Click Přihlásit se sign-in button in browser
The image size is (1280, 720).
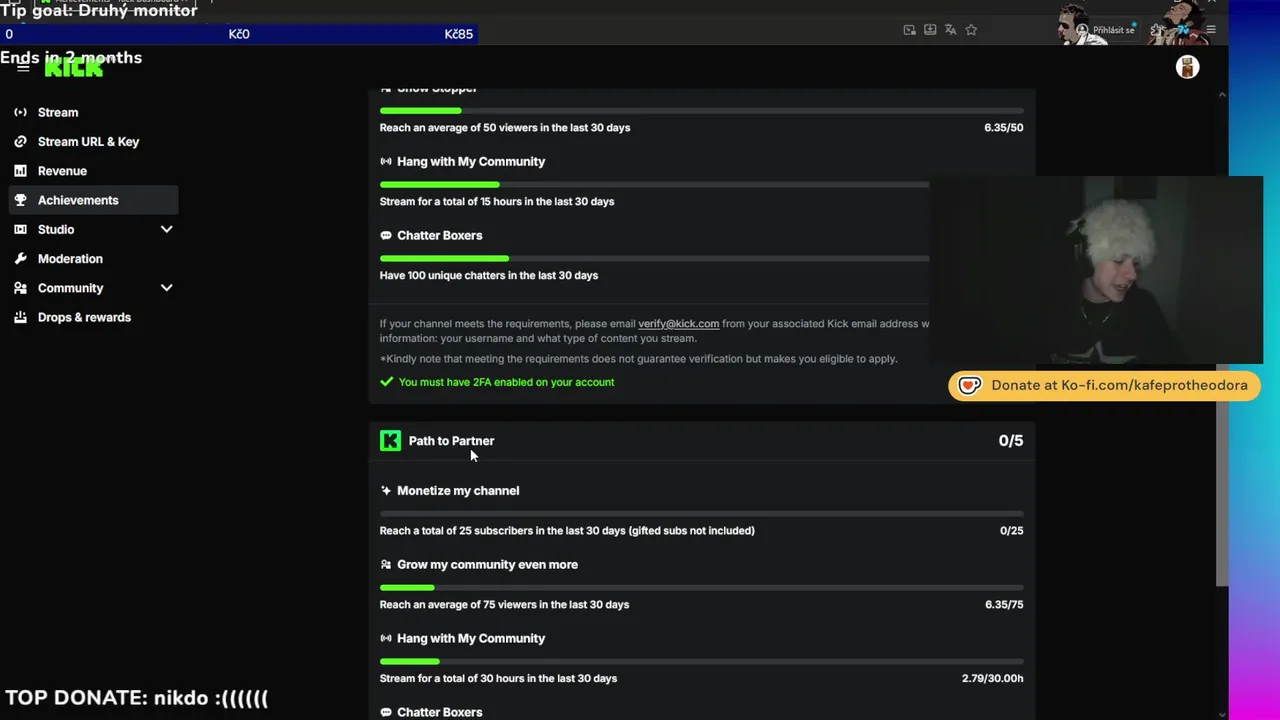pyautogui.click(x=1105, y=30)
